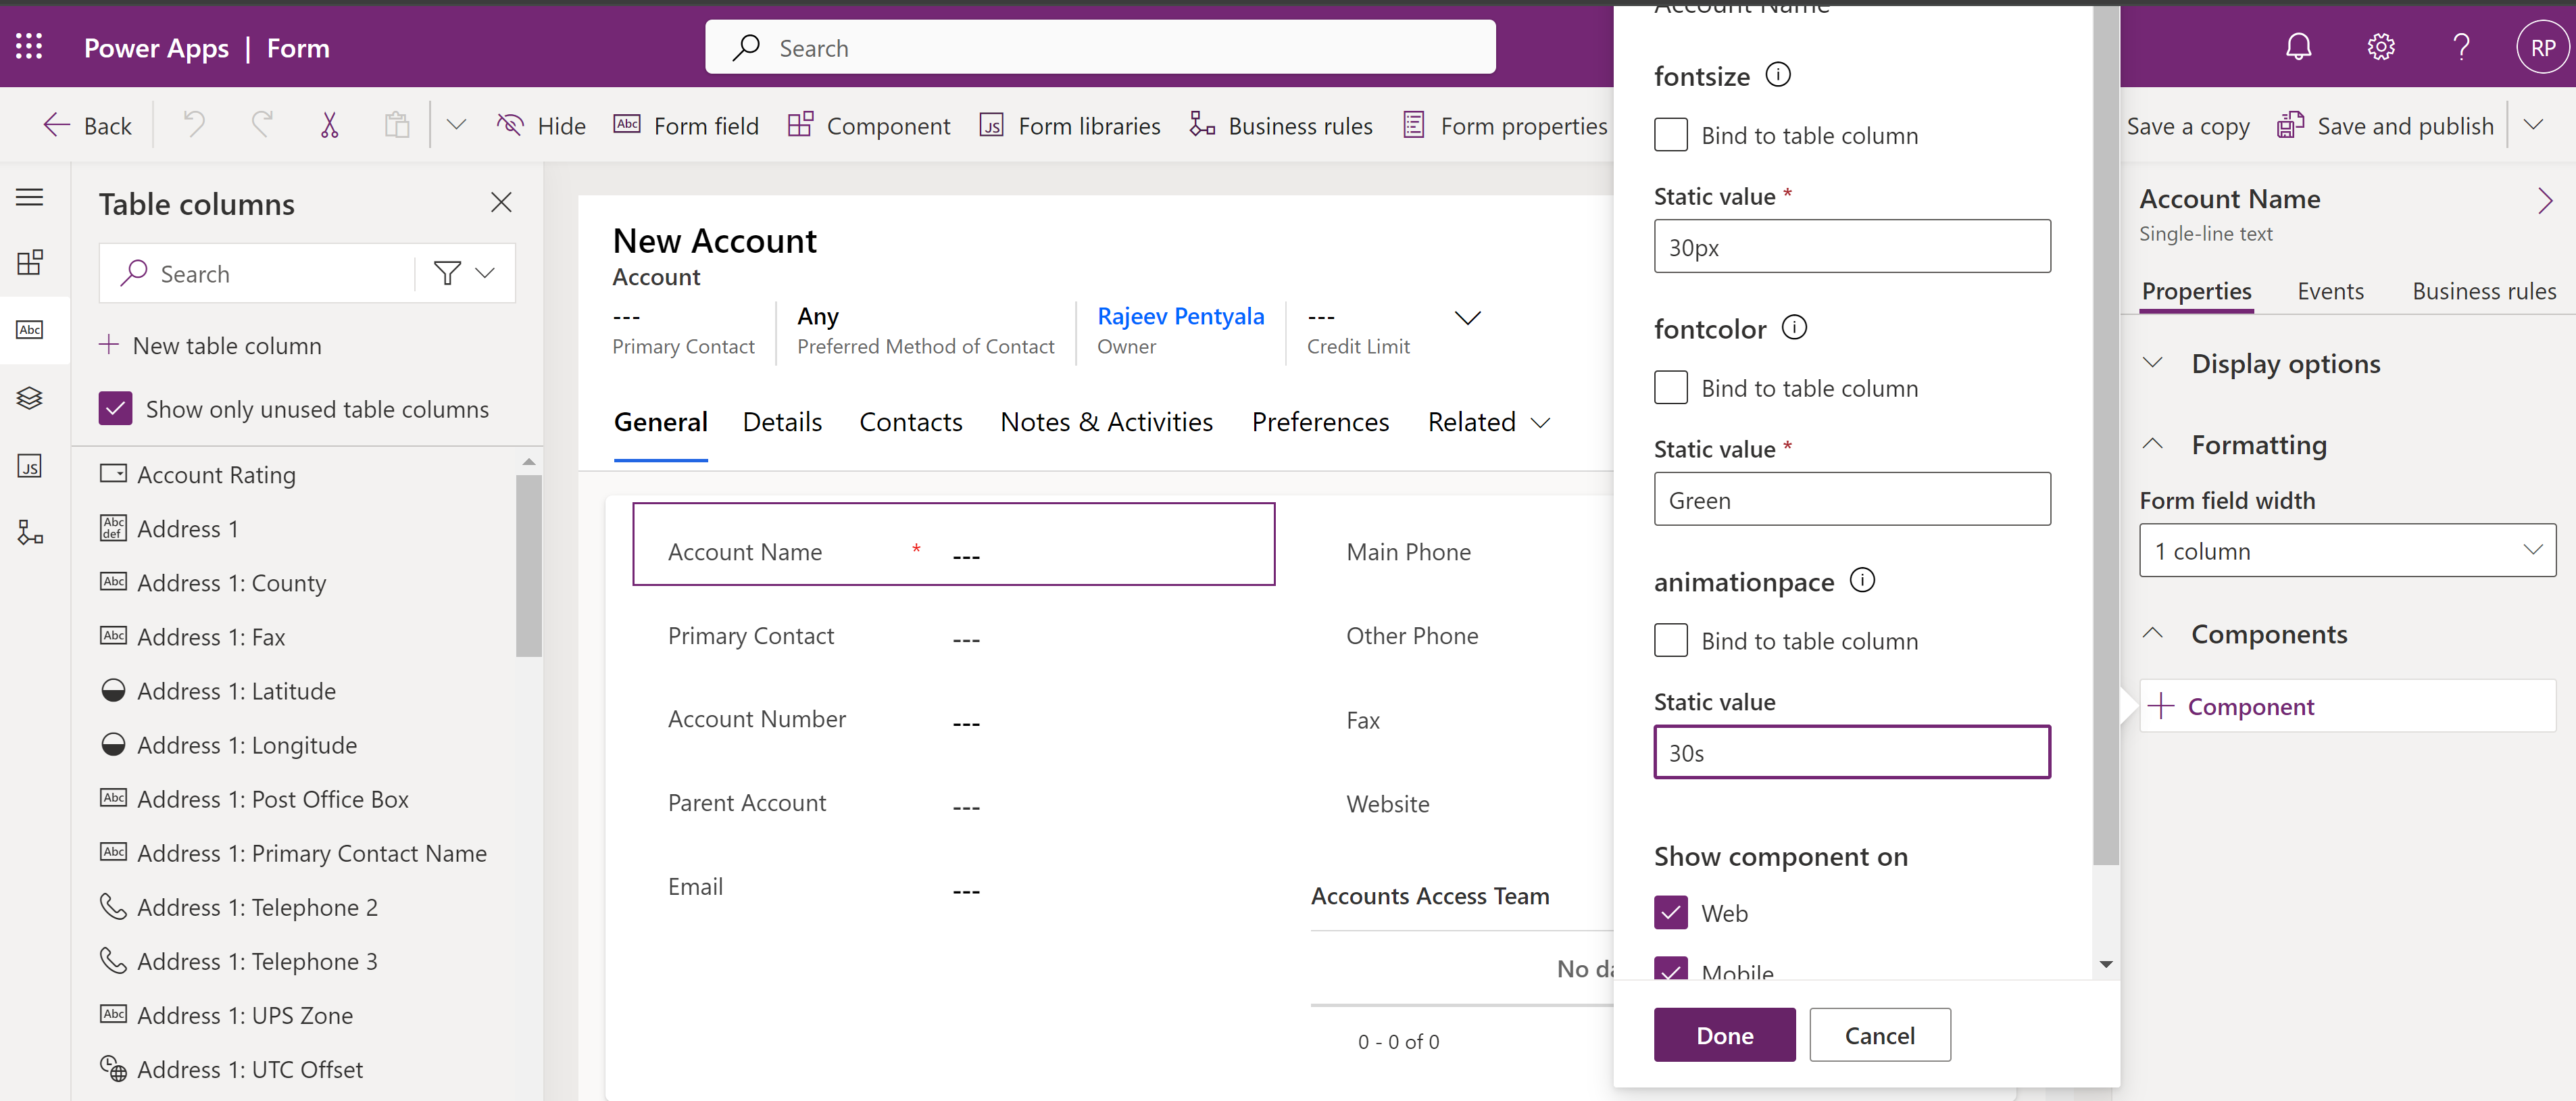
Task: Open the app launcher waffle icon
Action: coord(29,47)
